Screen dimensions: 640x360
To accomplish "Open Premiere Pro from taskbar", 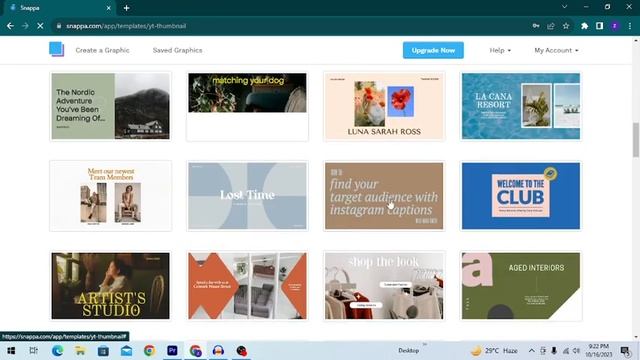I will point(172,351).
